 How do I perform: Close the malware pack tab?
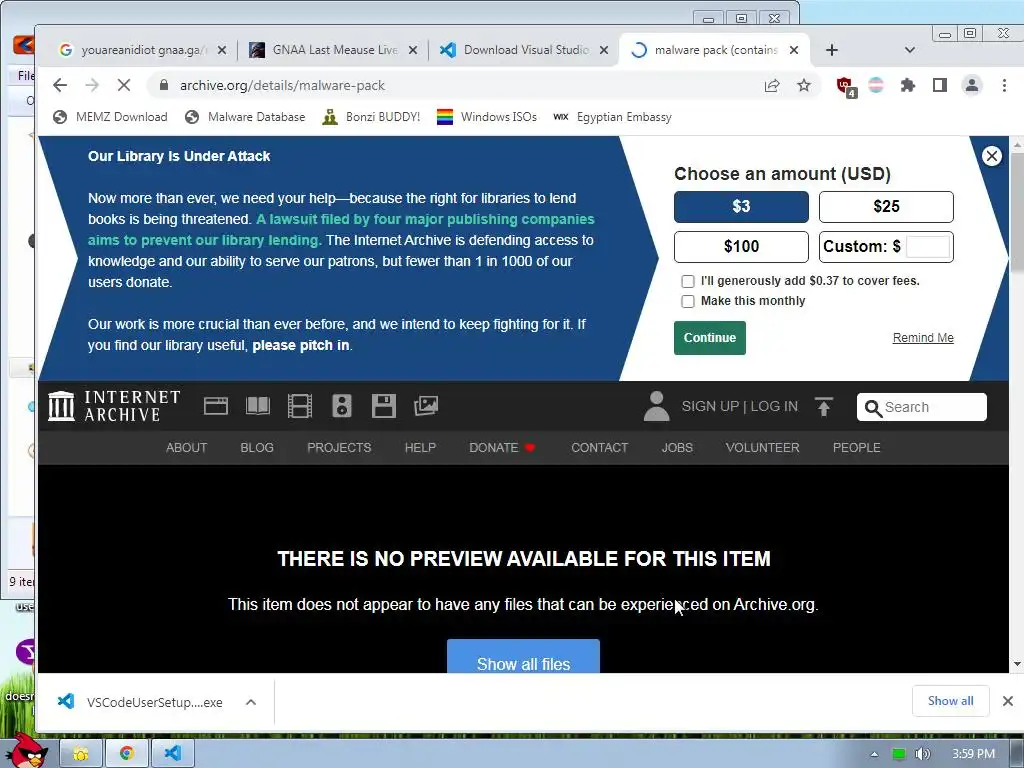click(x=793, y=50)
